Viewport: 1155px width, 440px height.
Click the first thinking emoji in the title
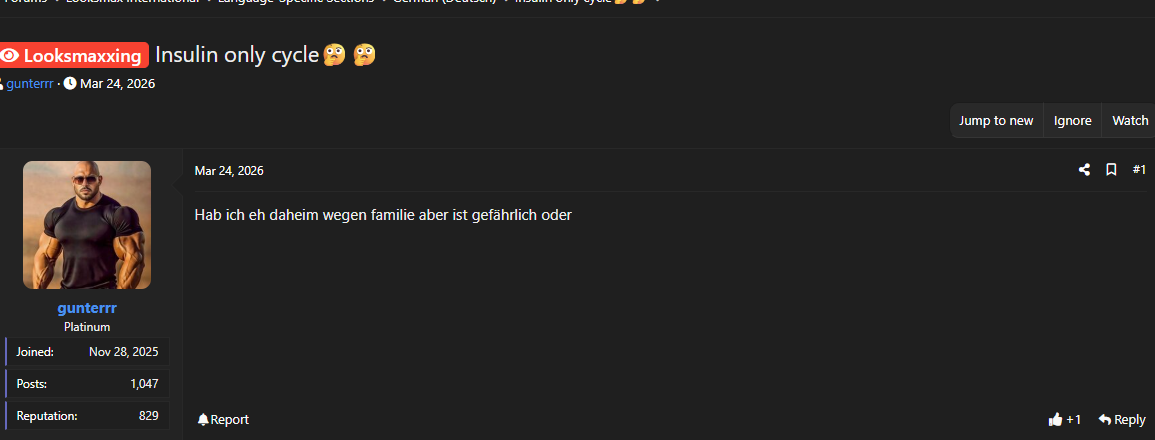[334, 55]
